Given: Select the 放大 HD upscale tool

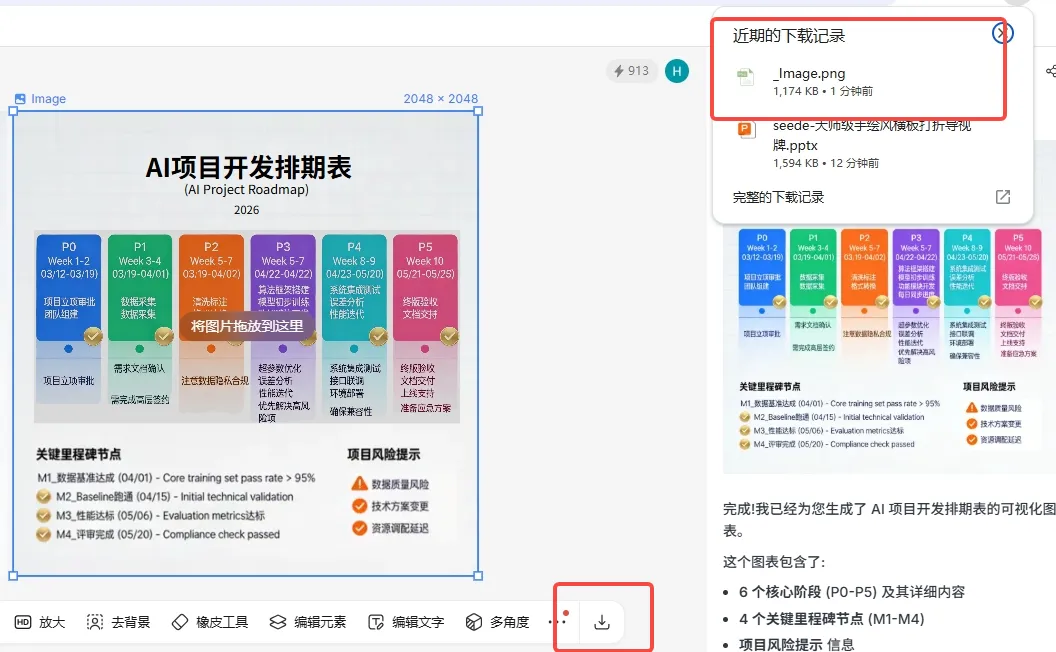Looking at the screenshot, I should pyautogui.click(x=40, y=622).
